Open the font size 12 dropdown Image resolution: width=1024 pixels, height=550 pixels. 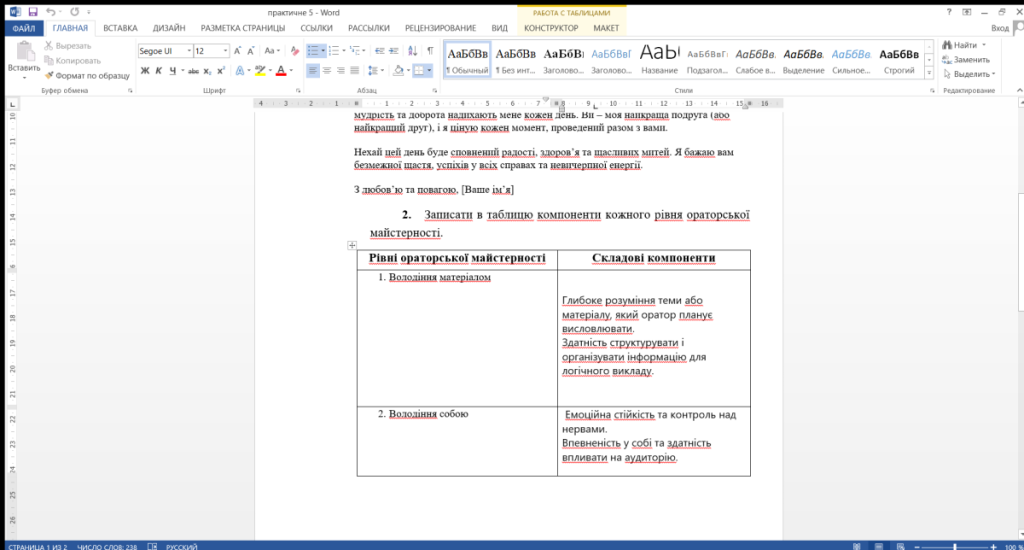225,51
